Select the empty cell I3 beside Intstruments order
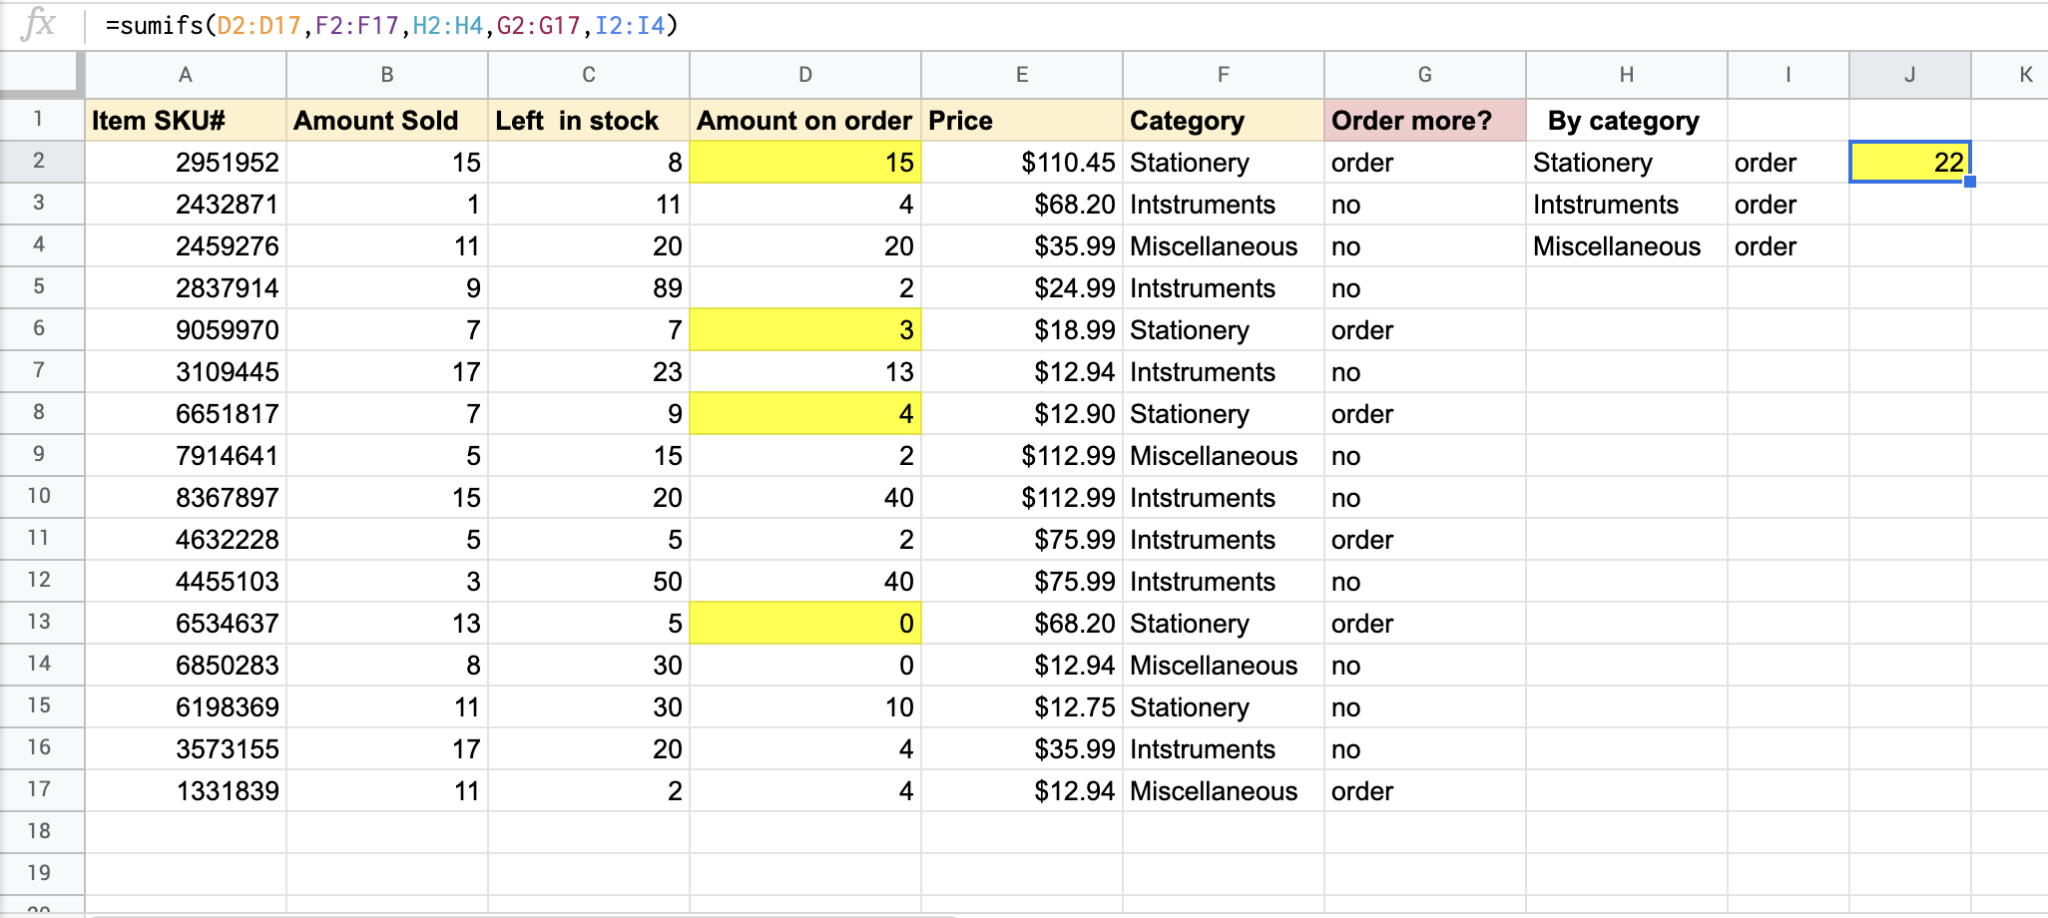Screen dimensions: 2048x918 point(1787,205)
